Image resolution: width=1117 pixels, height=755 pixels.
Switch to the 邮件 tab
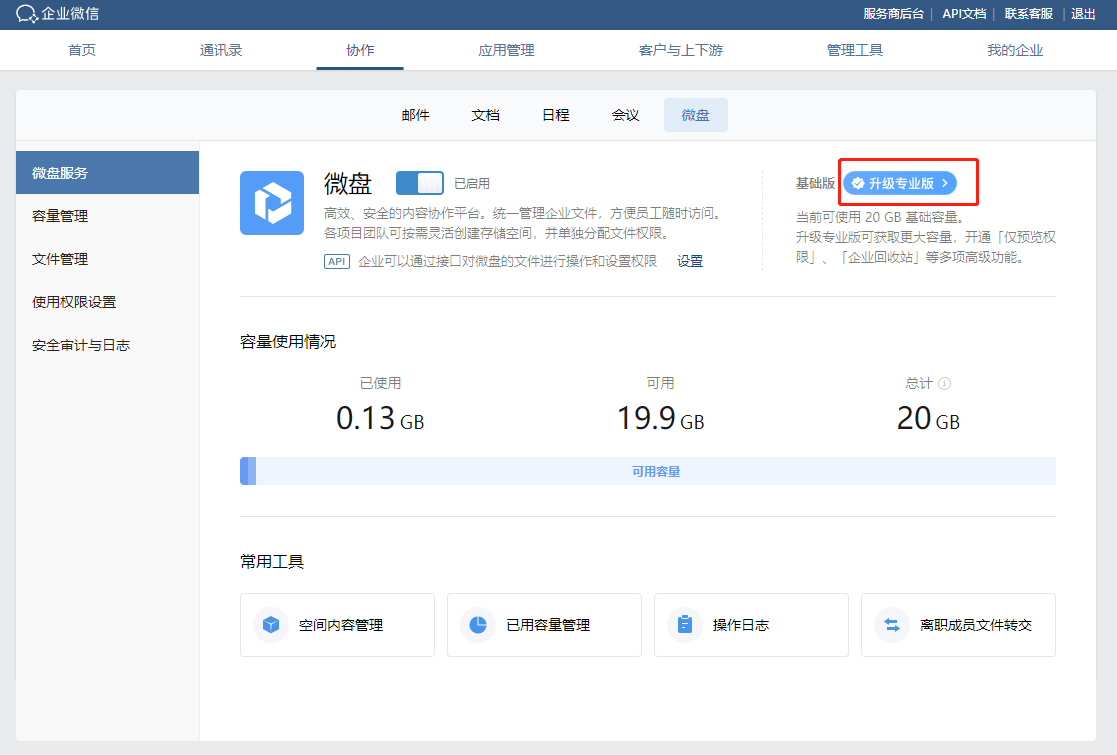pos(415,115)
